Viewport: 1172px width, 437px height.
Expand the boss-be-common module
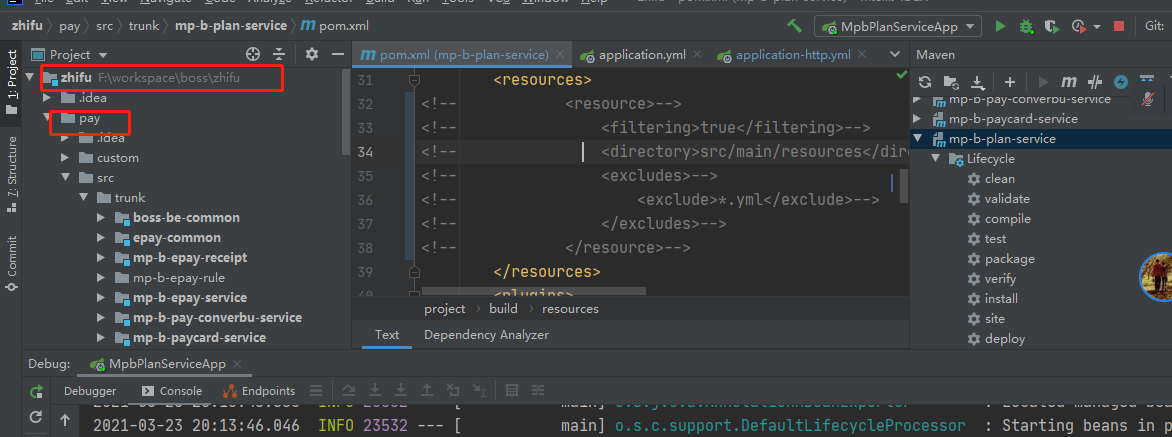101,217
